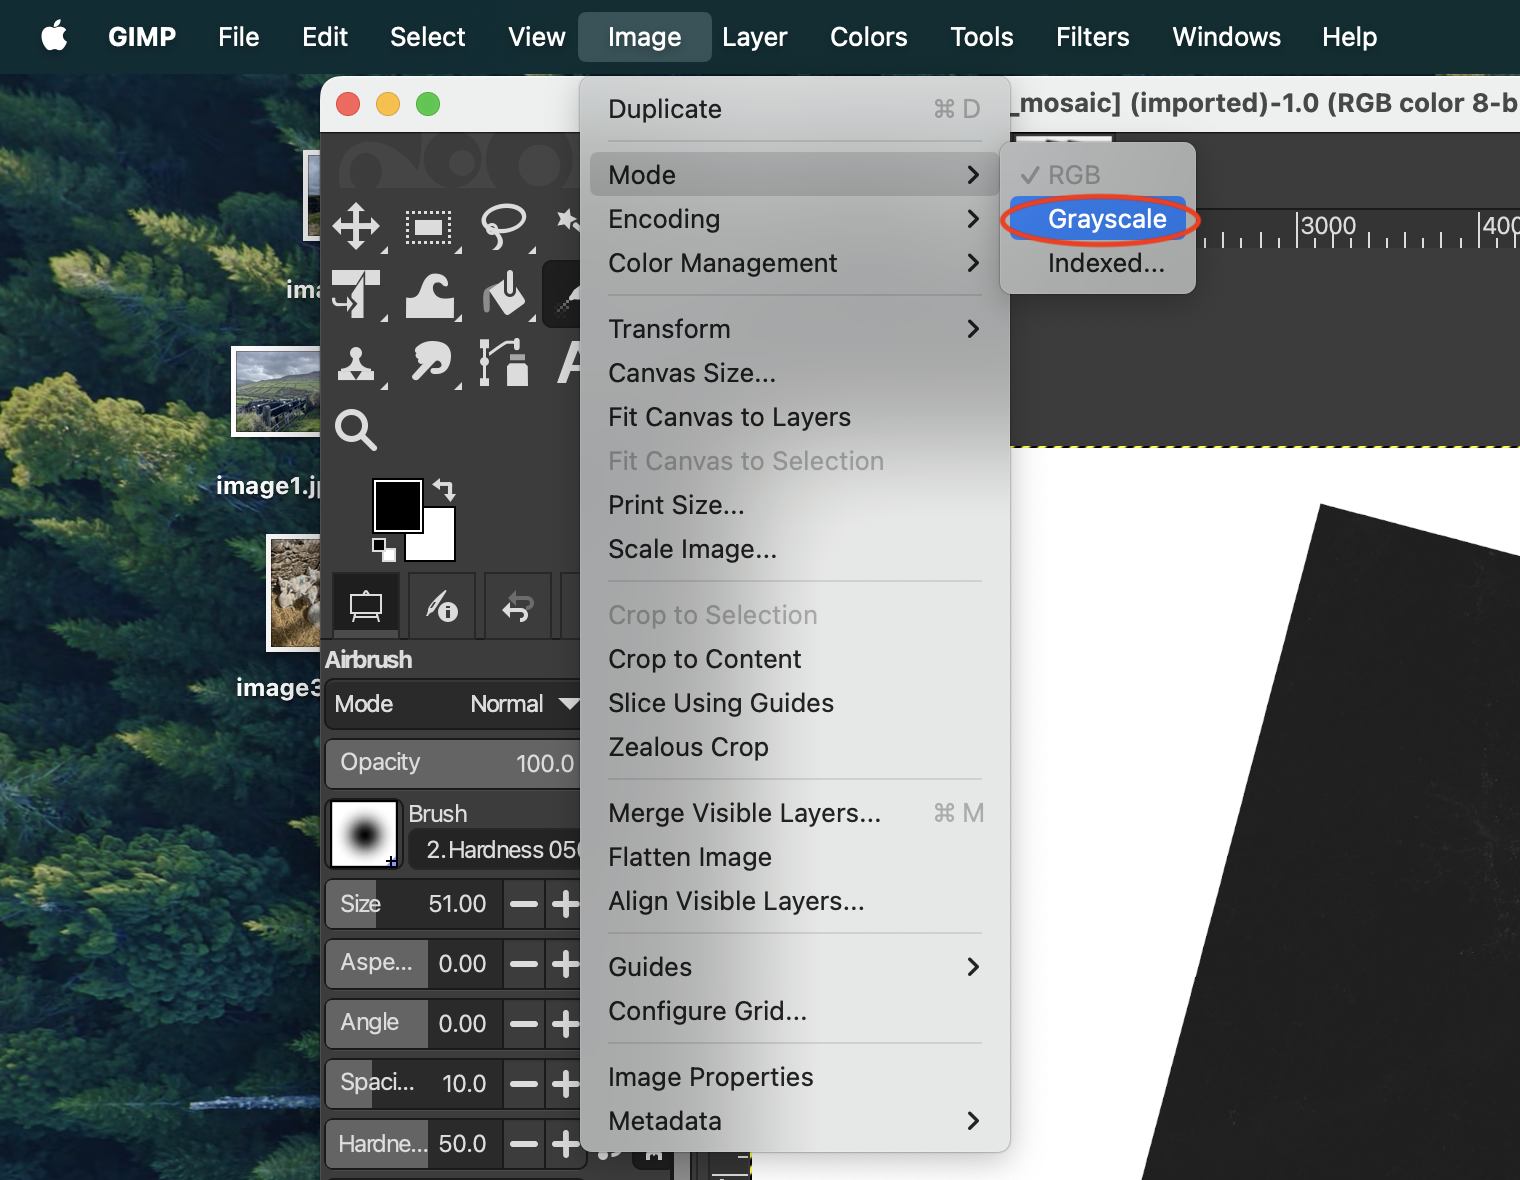1520x1180 pixels.
Task: Expand the Encoding submenu
Action: tap(795, 219)
